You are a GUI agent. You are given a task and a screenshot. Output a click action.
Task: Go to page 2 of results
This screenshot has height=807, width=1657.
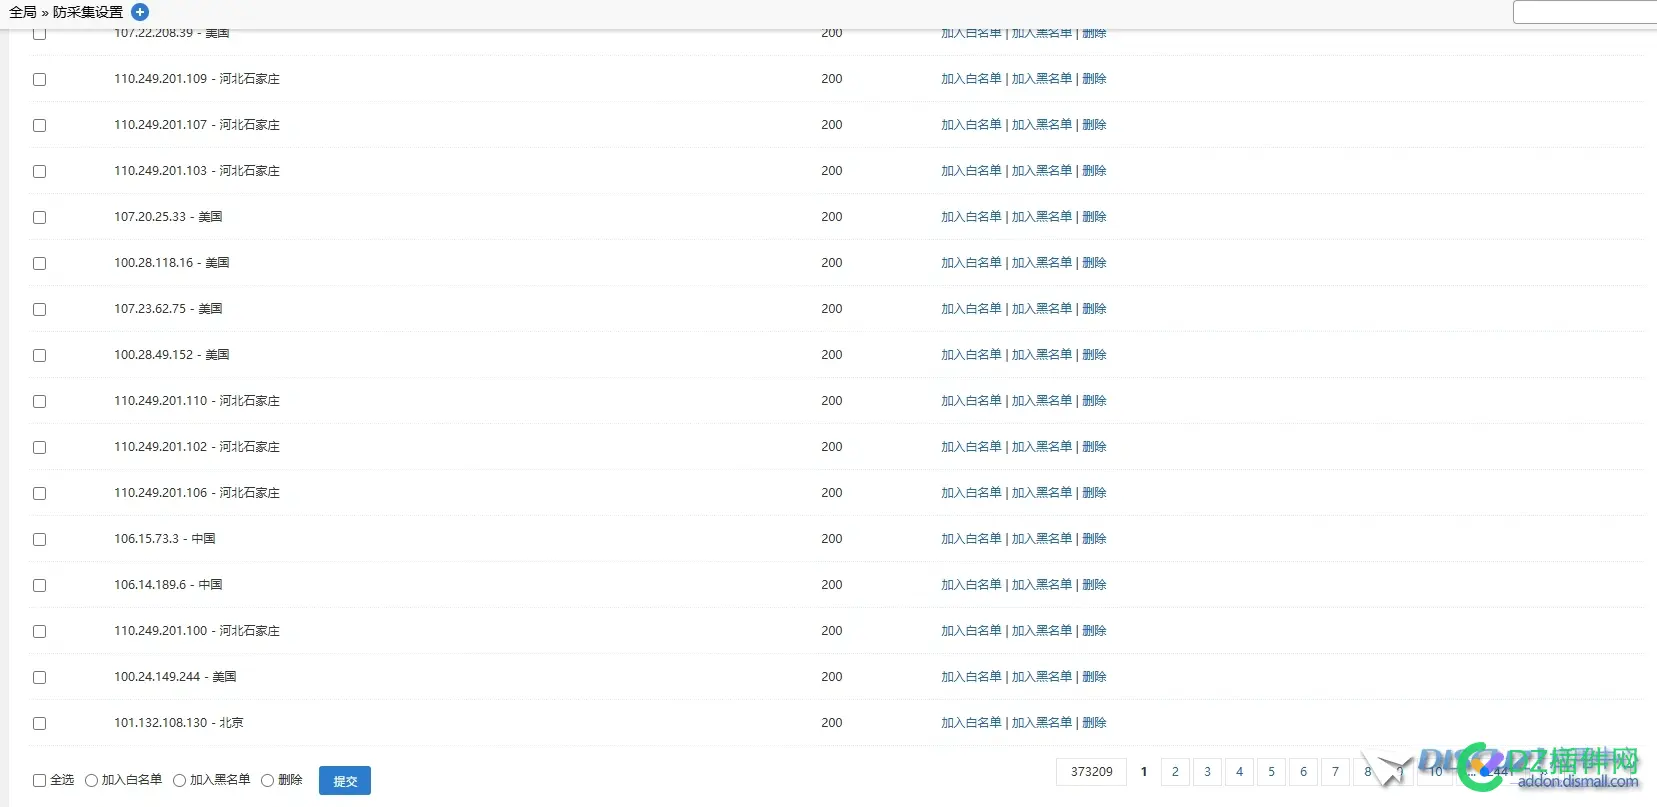click(x=1175, y=772)
